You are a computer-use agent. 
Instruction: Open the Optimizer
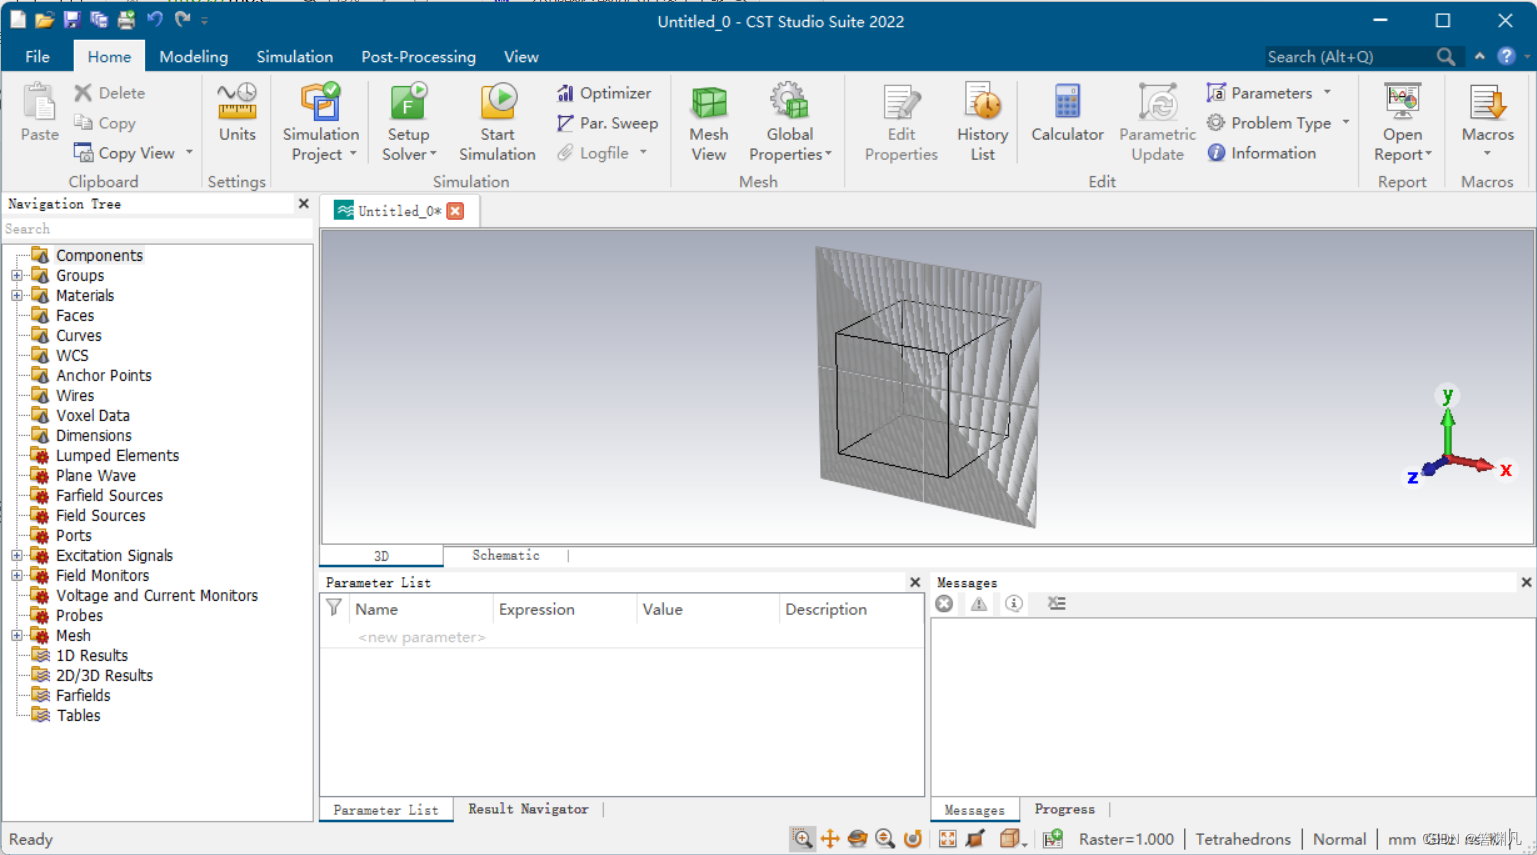coord(604,93)
